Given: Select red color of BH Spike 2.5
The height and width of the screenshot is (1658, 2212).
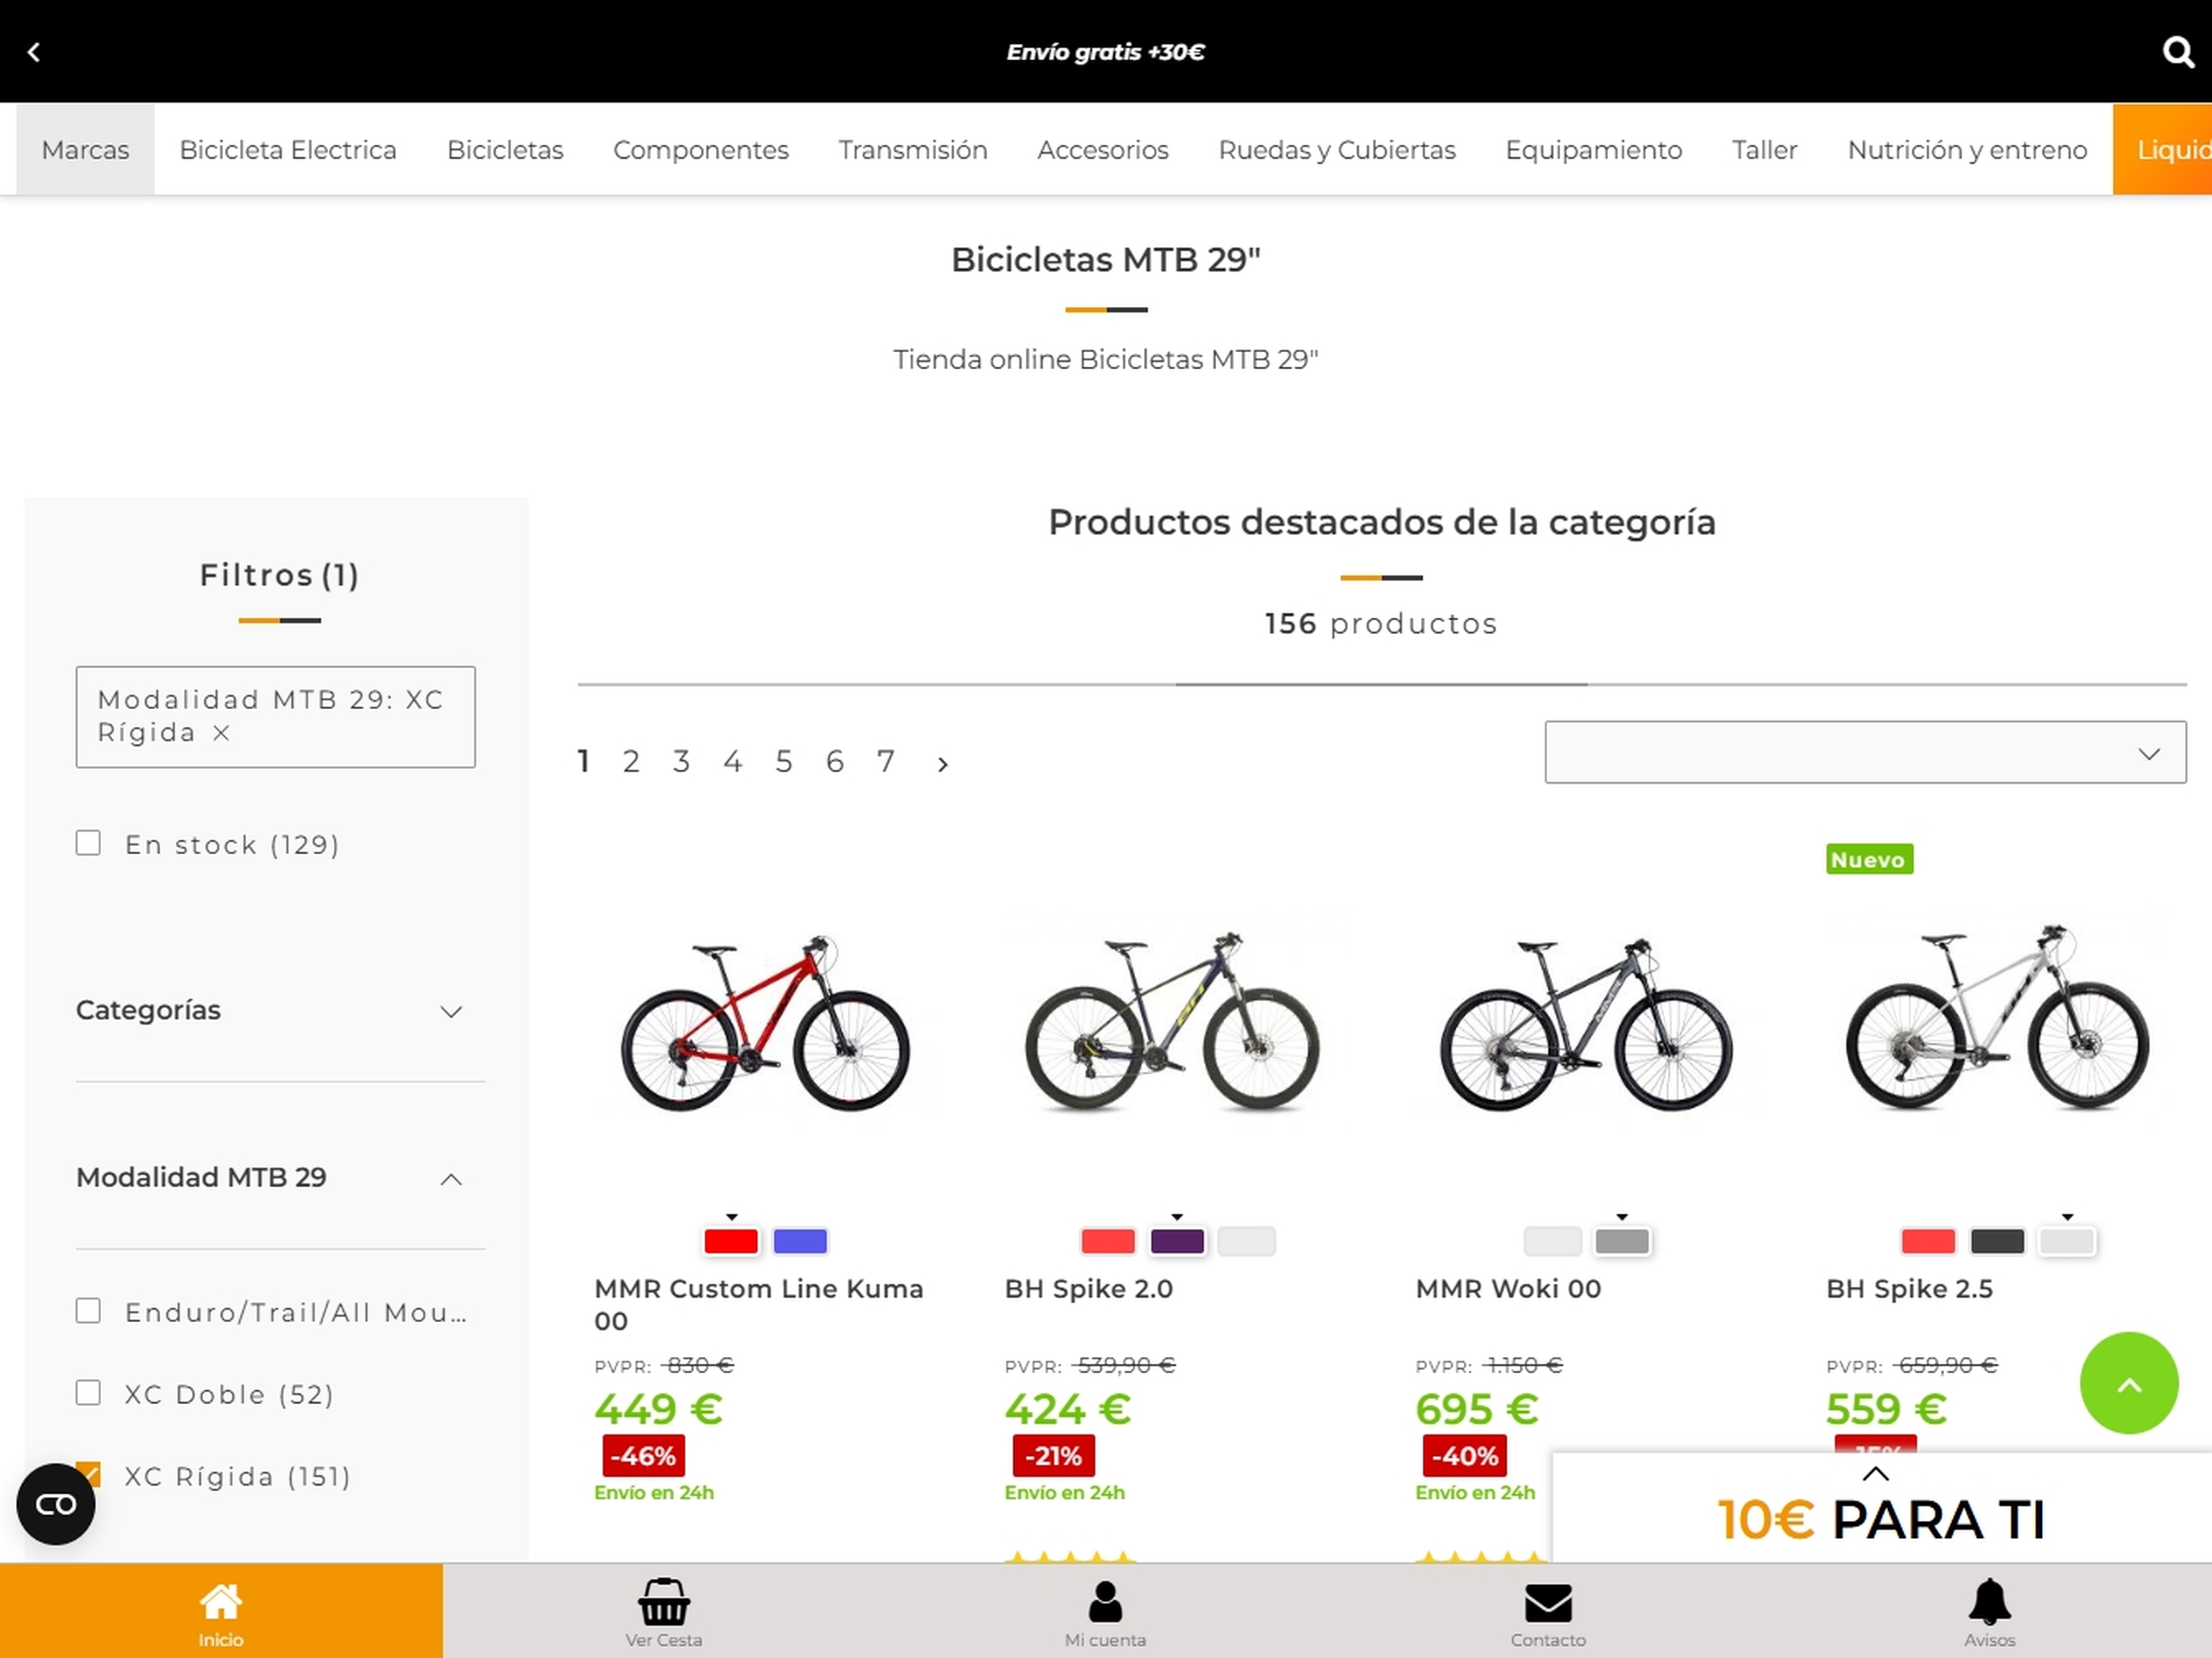Looking at the screenshot, I should pos(1928,1241).
